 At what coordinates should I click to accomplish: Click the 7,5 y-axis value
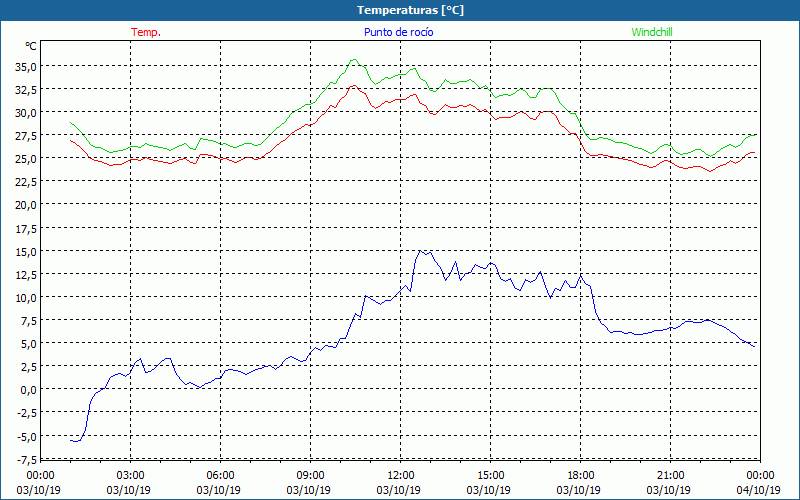[29, 321]
